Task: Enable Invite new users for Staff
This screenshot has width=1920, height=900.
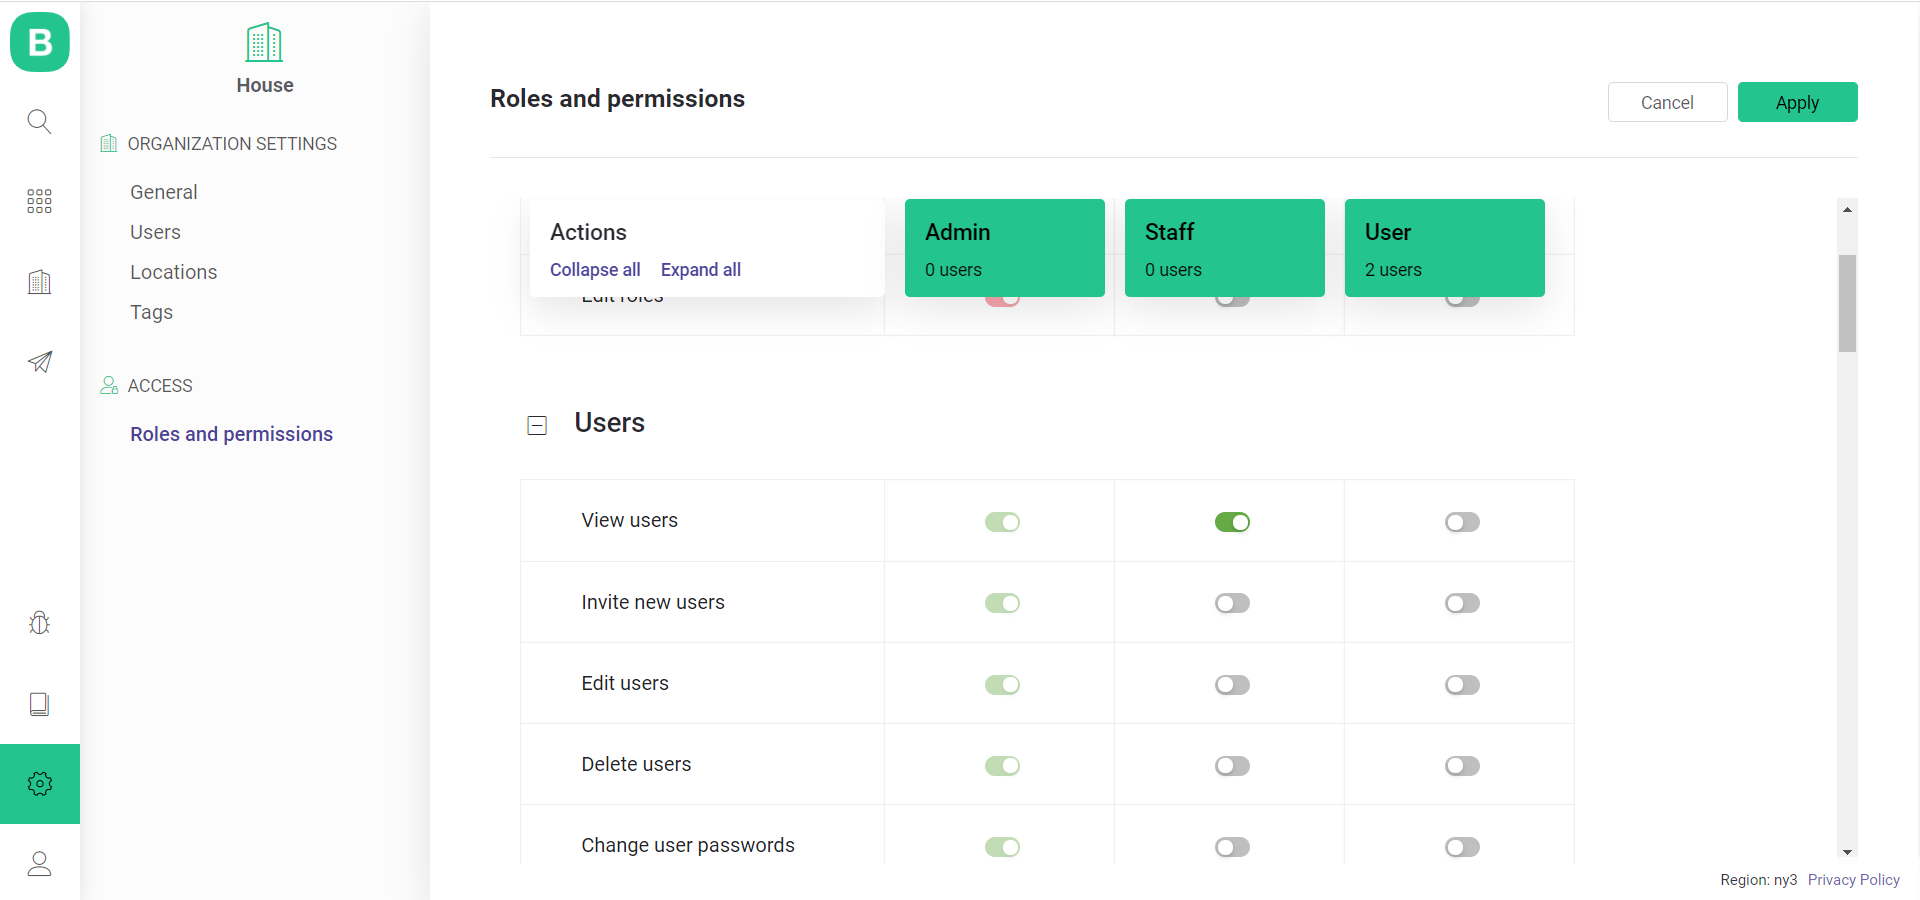Action: [1232, 603]
